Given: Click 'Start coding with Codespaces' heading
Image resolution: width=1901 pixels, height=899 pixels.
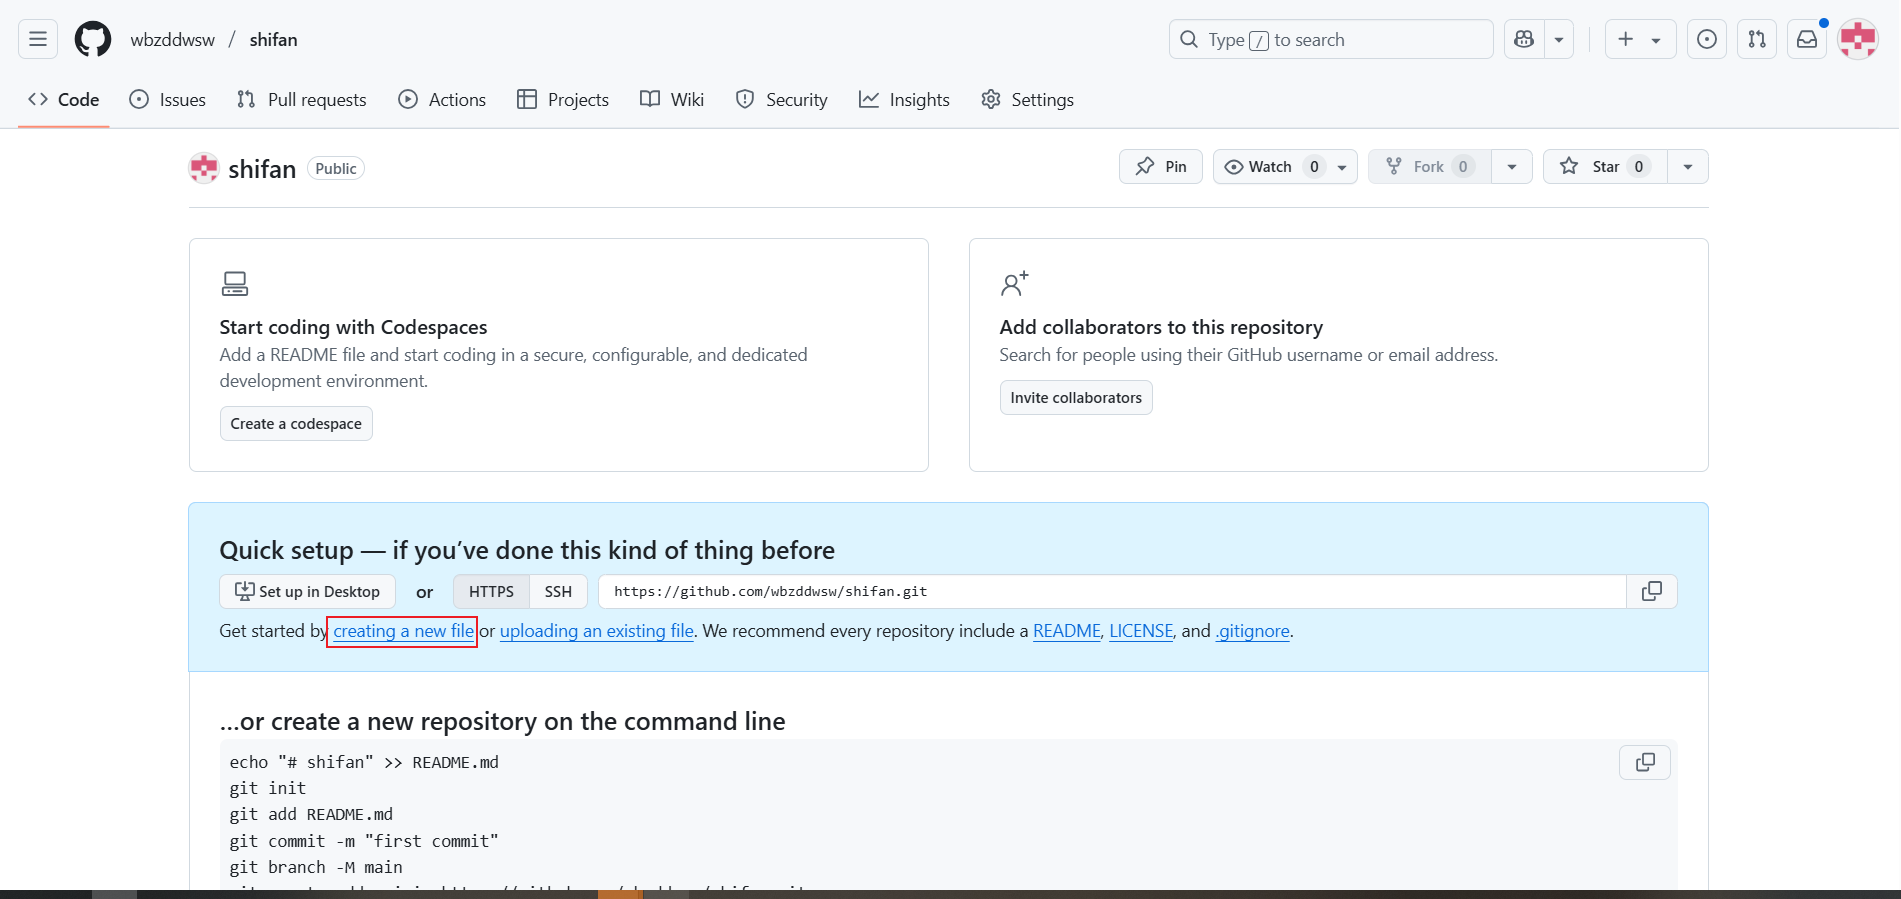Looking at the screenshot, I should [x=353, y=327].
